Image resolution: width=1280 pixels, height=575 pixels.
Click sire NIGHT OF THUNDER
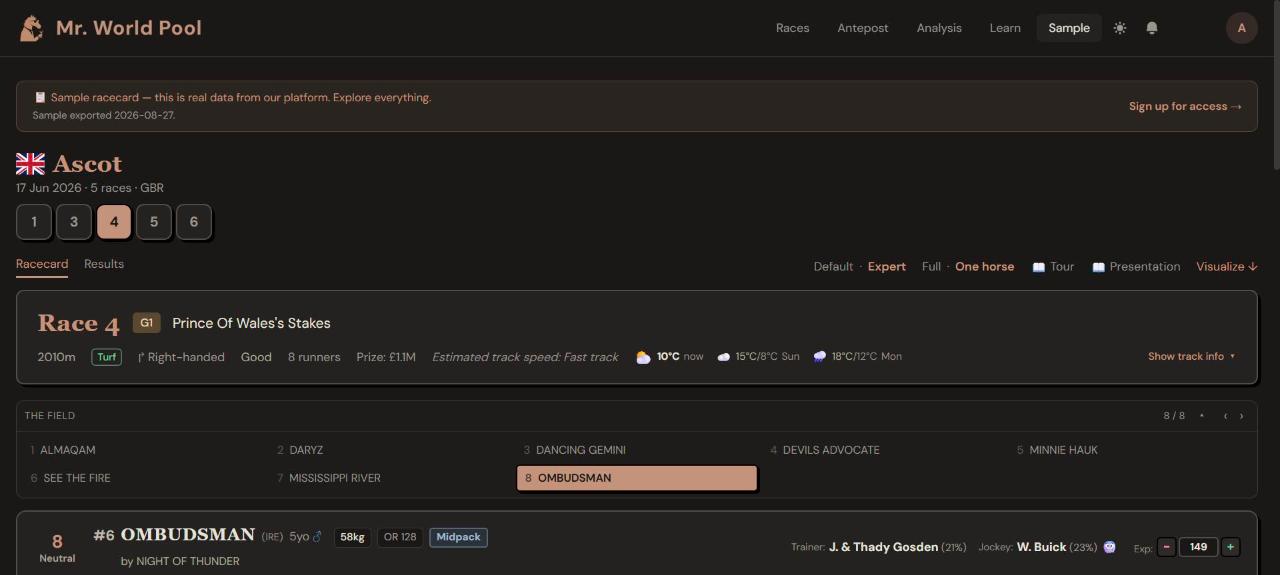188,561
